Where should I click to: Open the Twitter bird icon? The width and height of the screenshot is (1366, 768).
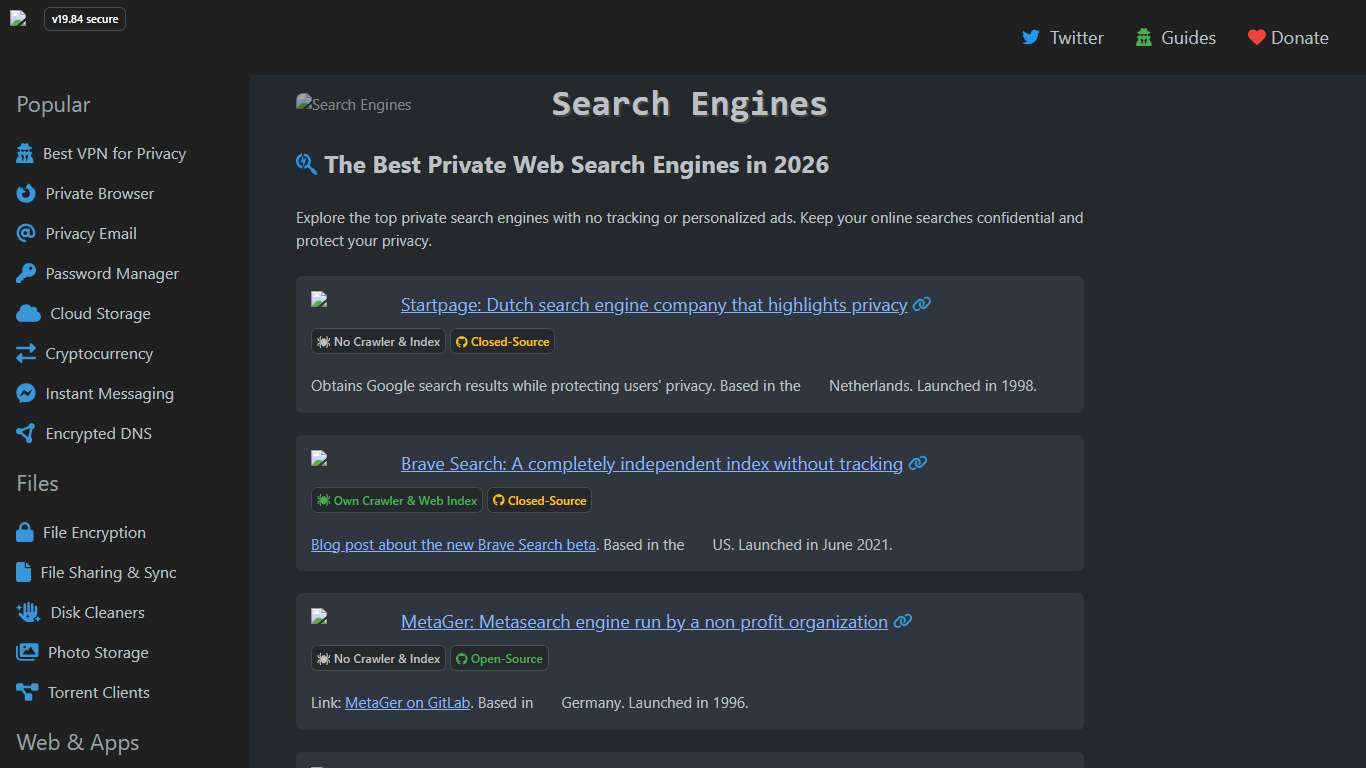(x=1031, y=37)
